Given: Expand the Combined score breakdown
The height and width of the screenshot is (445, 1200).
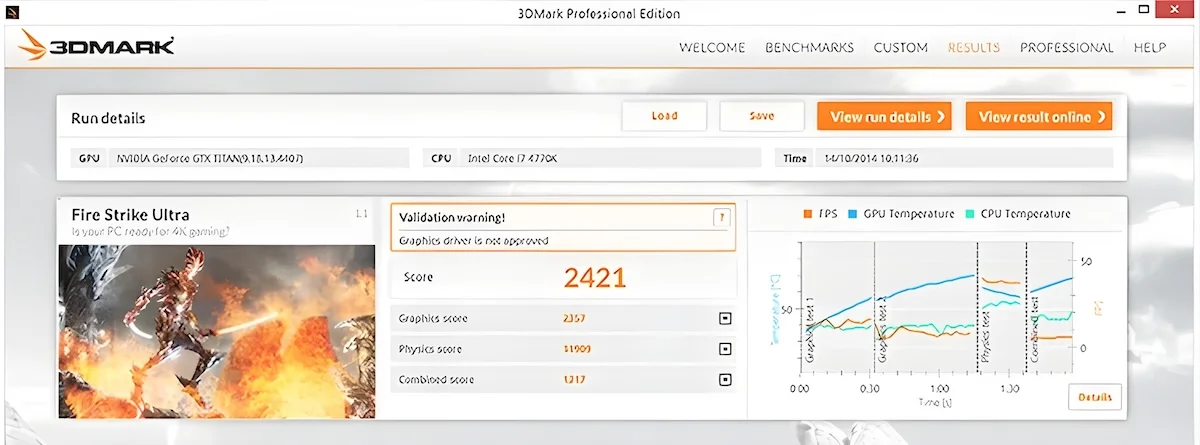Looking at the screenshot, I should pos(725,380).
